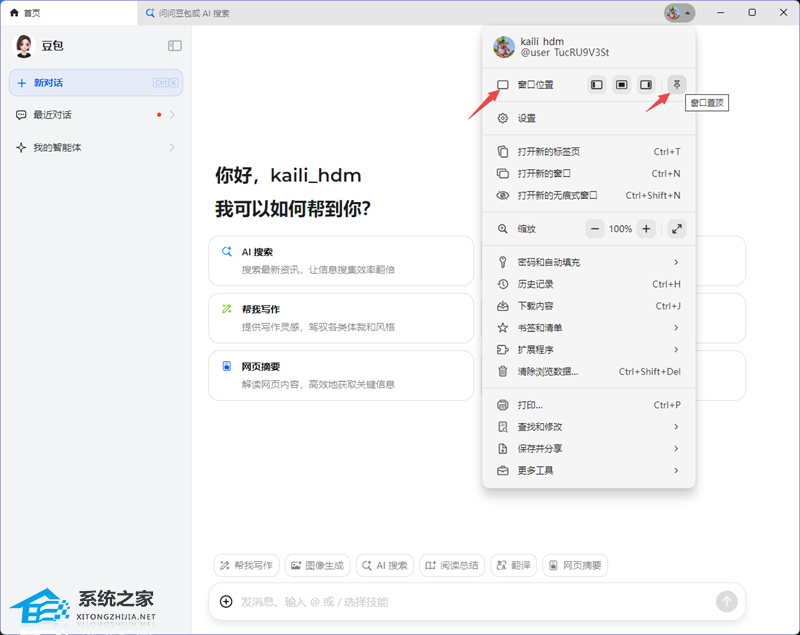Click AI 搜索 skill chip above input
800x635 pixels.
coord(385,565)
